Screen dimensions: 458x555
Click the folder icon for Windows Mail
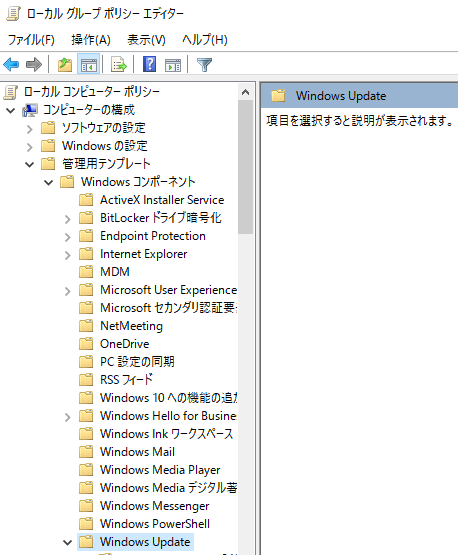(x=86, y=452)
